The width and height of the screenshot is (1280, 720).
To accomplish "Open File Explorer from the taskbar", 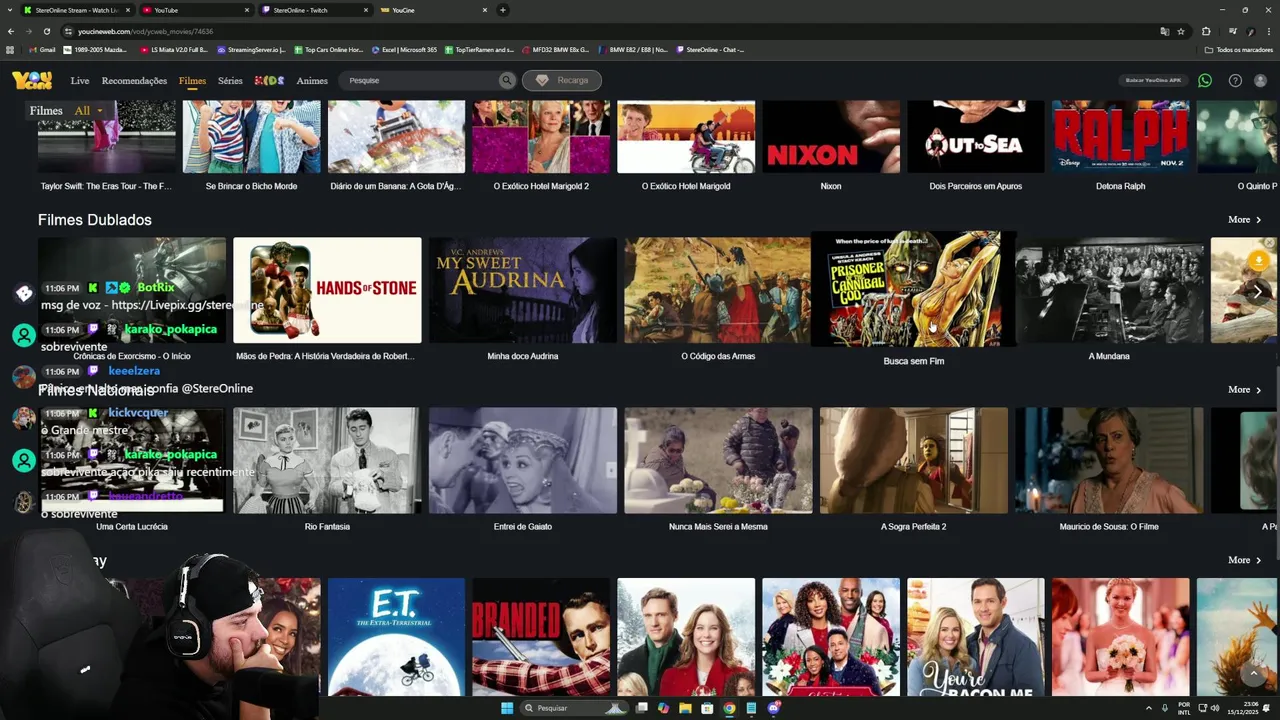I will [685, 708].
